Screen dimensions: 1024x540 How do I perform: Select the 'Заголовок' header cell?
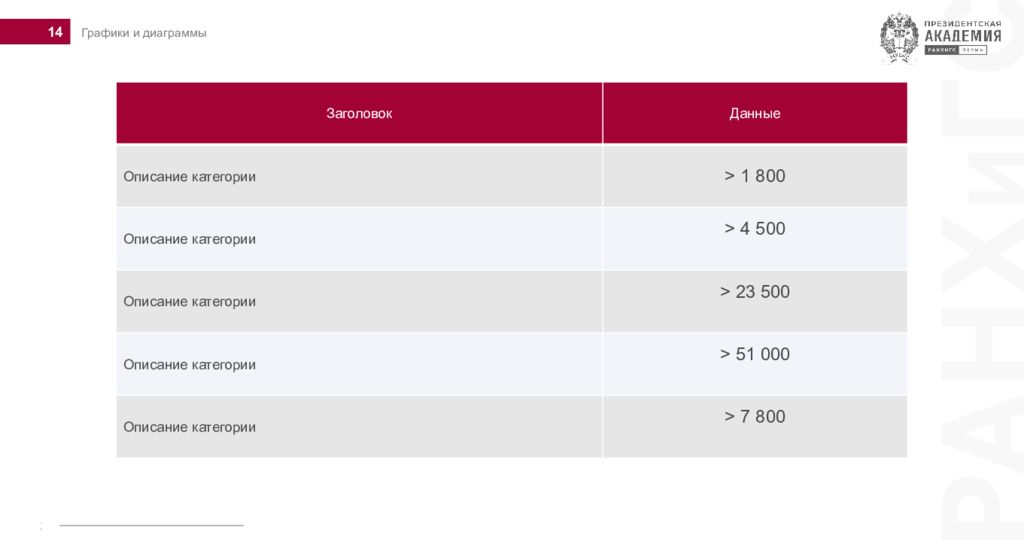pos(359,113)
